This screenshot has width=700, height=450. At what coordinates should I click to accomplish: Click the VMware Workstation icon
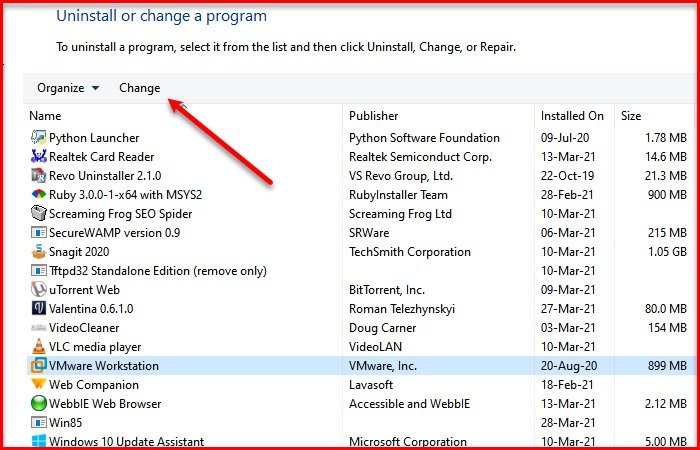(39, 366)
